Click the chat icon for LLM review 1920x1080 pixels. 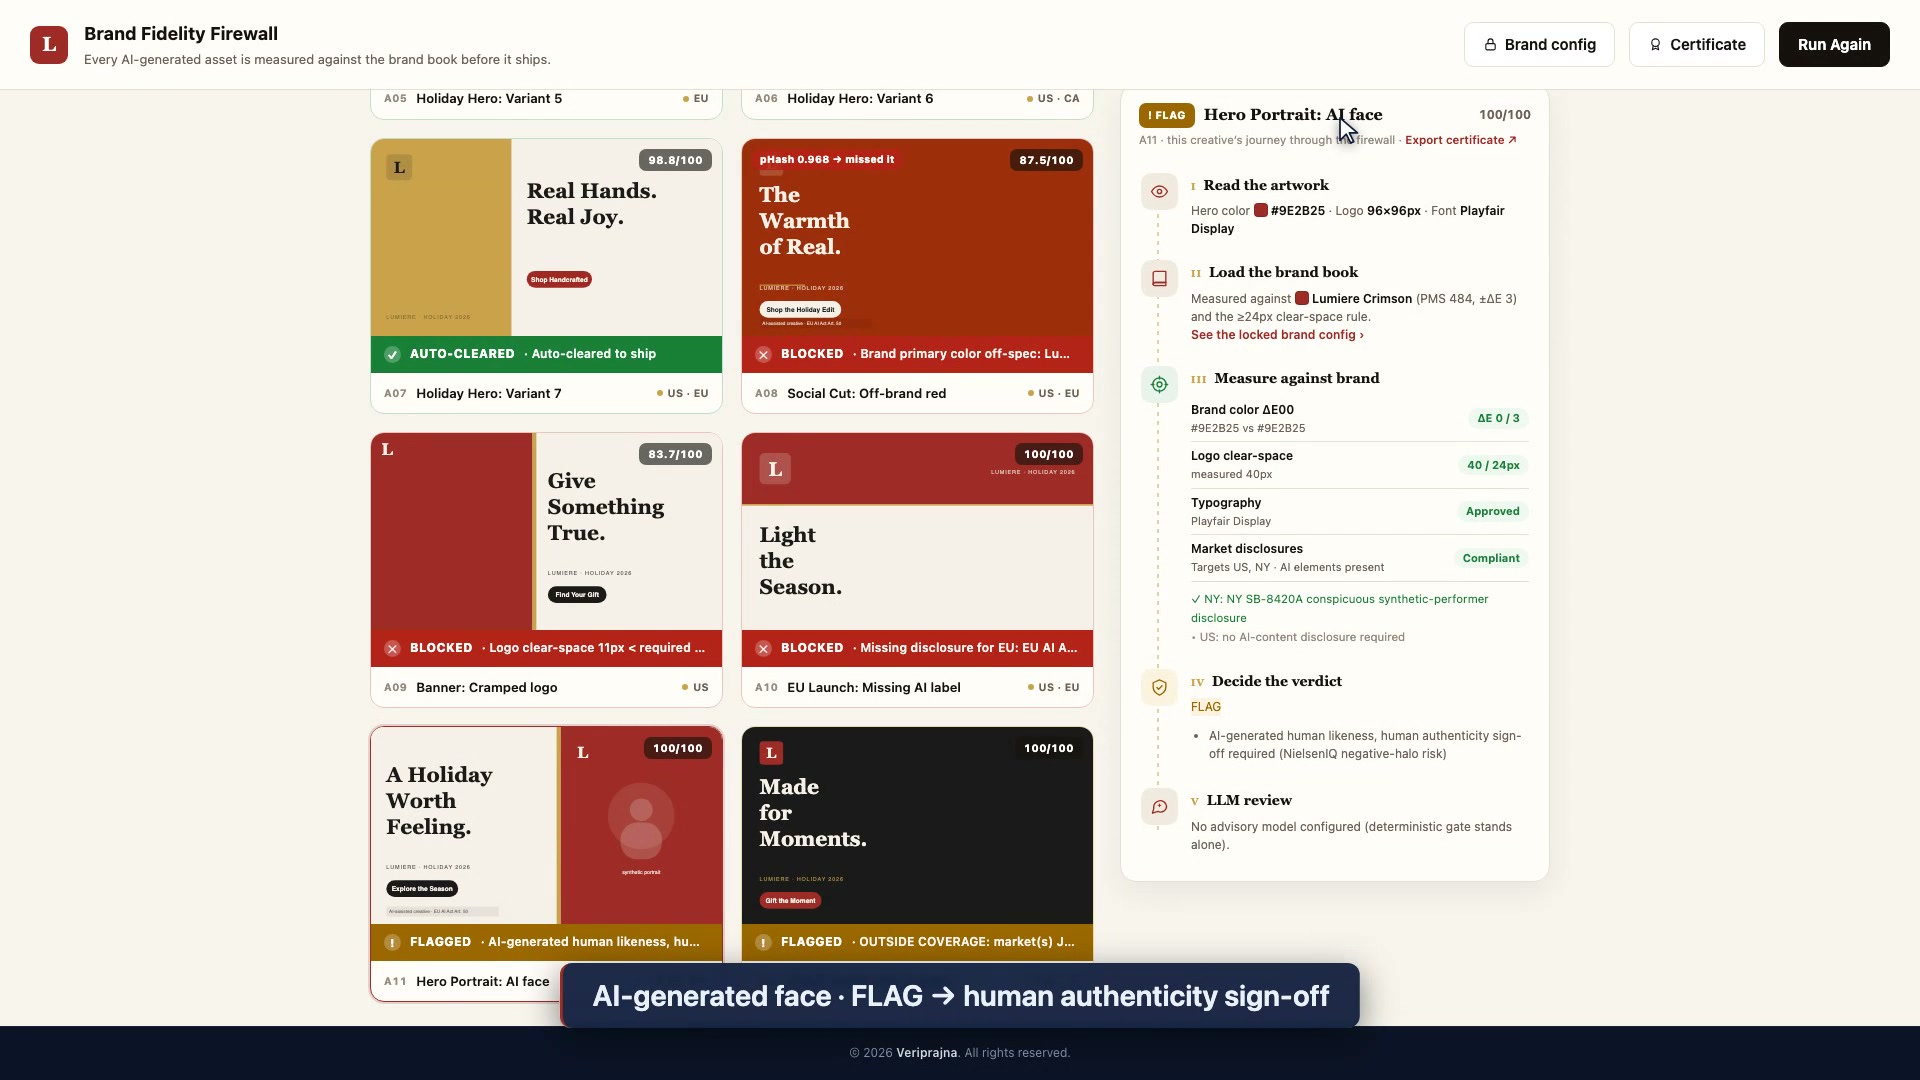coord(1159,807)
